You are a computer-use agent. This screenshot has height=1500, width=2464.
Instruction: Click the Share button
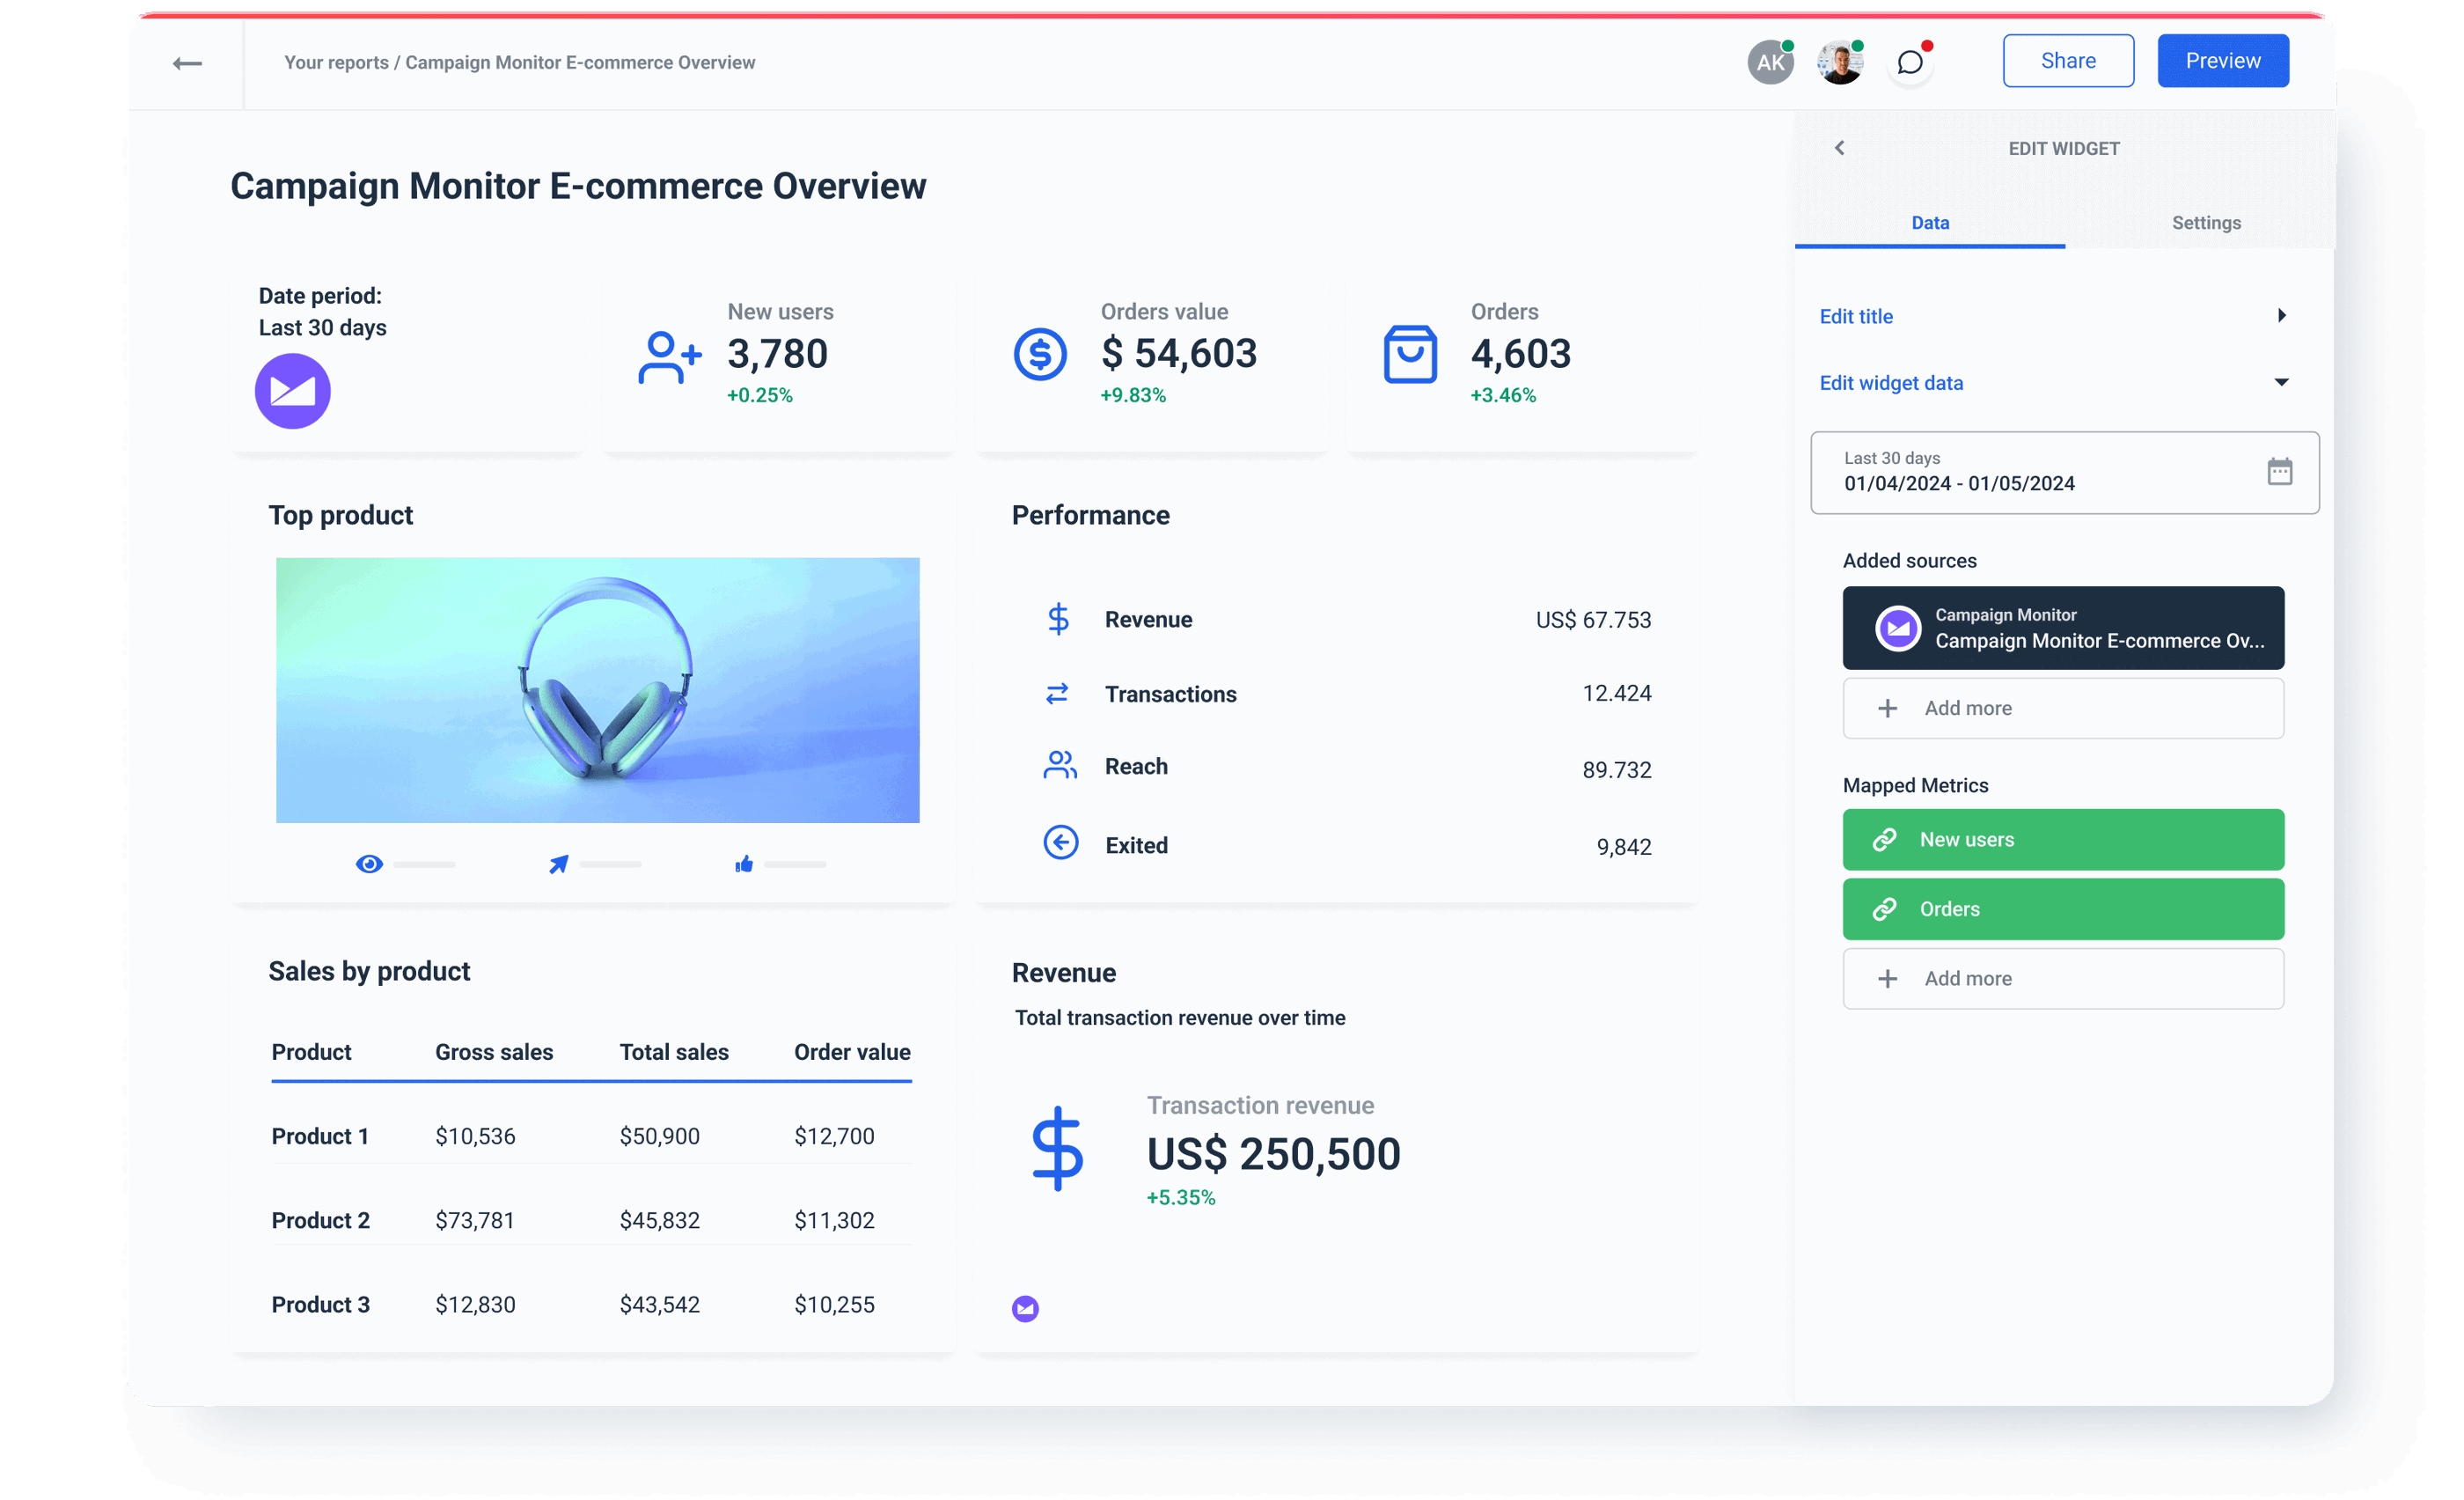click(2067, 60)
